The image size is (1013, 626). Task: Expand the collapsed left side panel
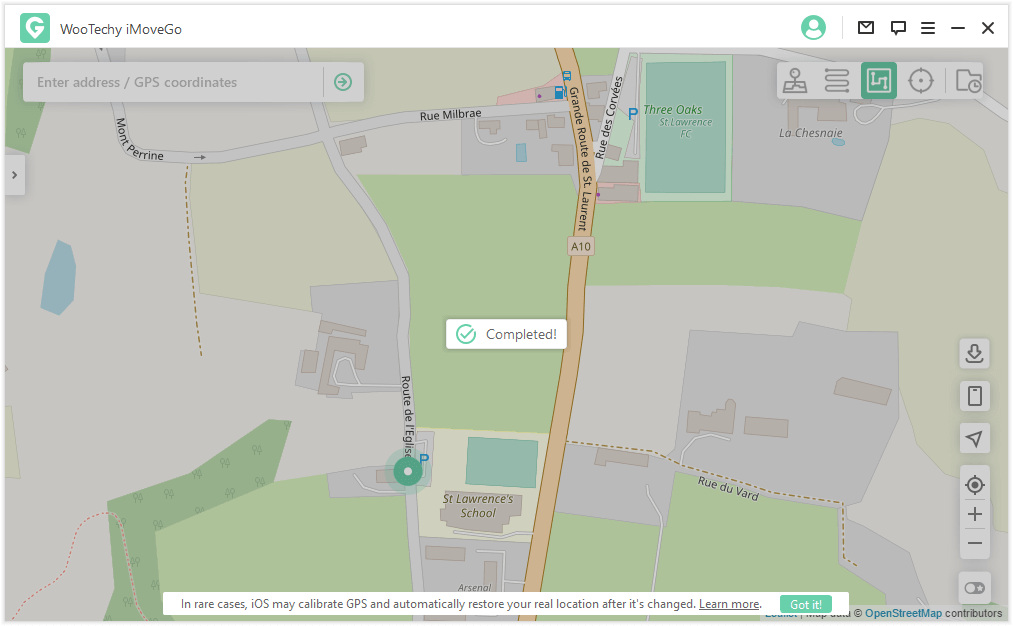[x=14, y=175]
